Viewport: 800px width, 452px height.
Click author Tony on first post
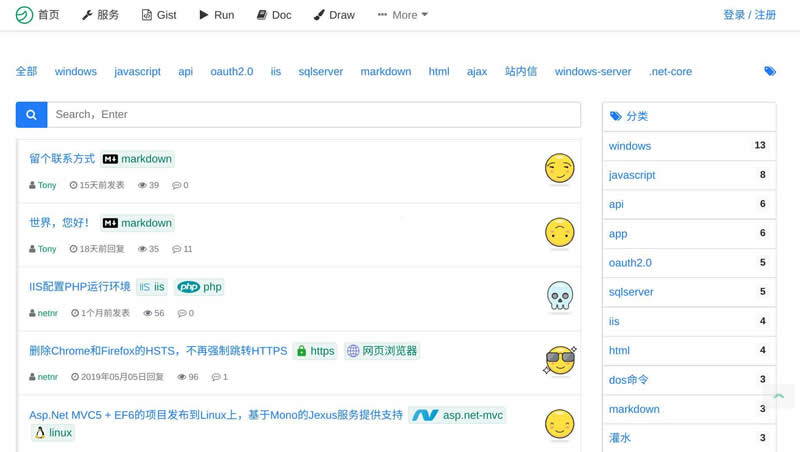[47, 186]
